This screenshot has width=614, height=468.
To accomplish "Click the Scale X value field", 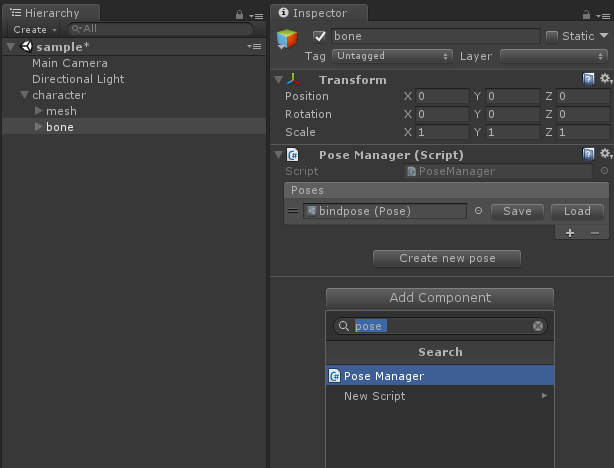I will pyautogui.click(x=442, y=132).
